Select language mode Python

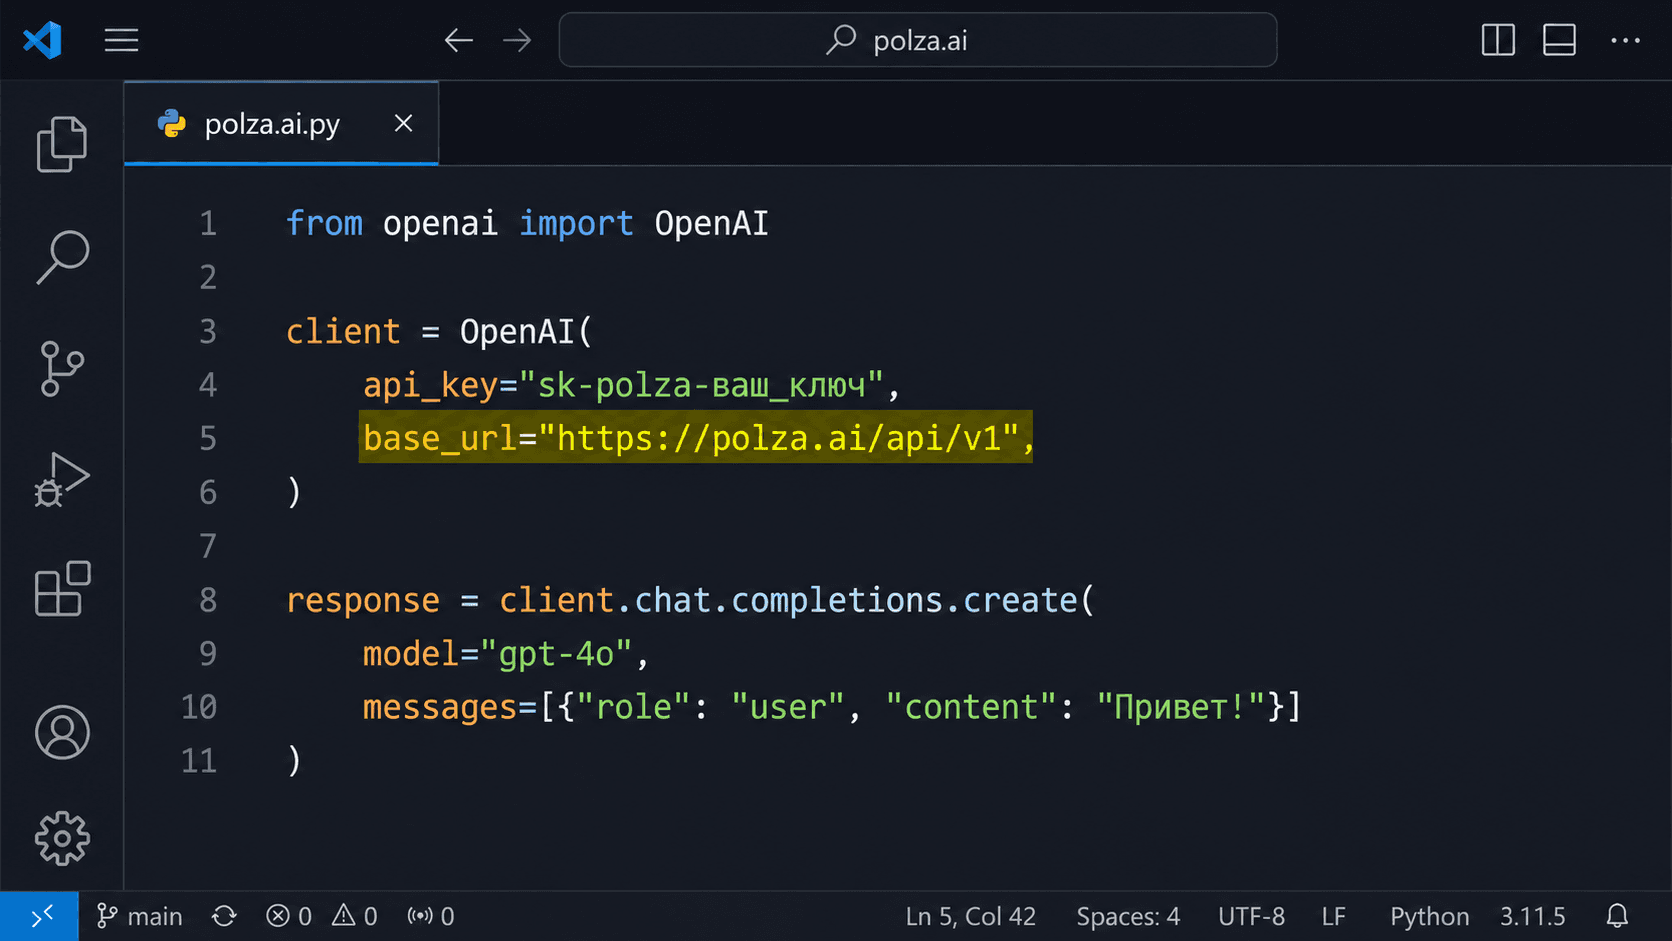tap(1429, 916)
